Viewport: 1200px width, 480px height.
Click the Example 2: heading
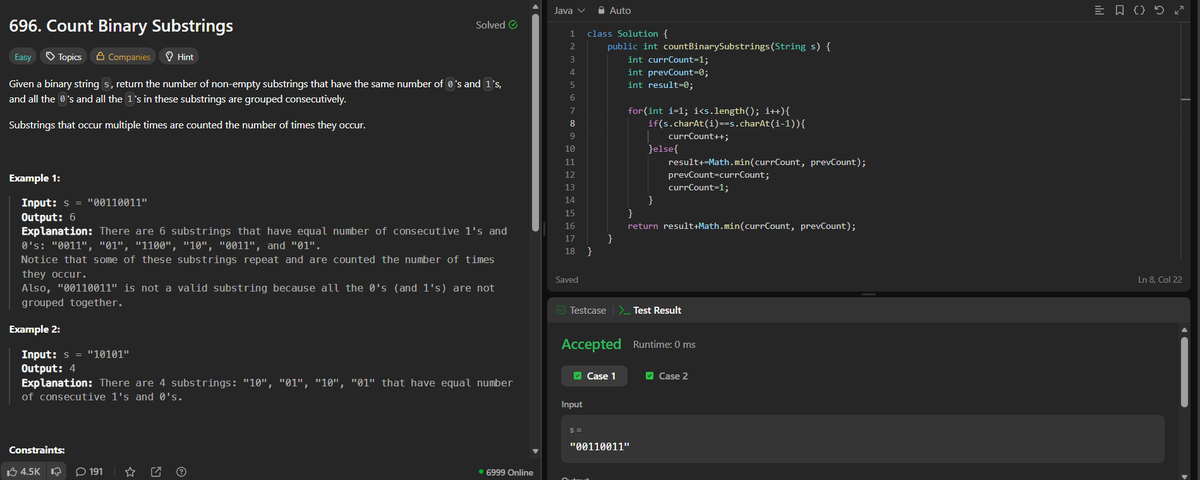click(35, 330)
